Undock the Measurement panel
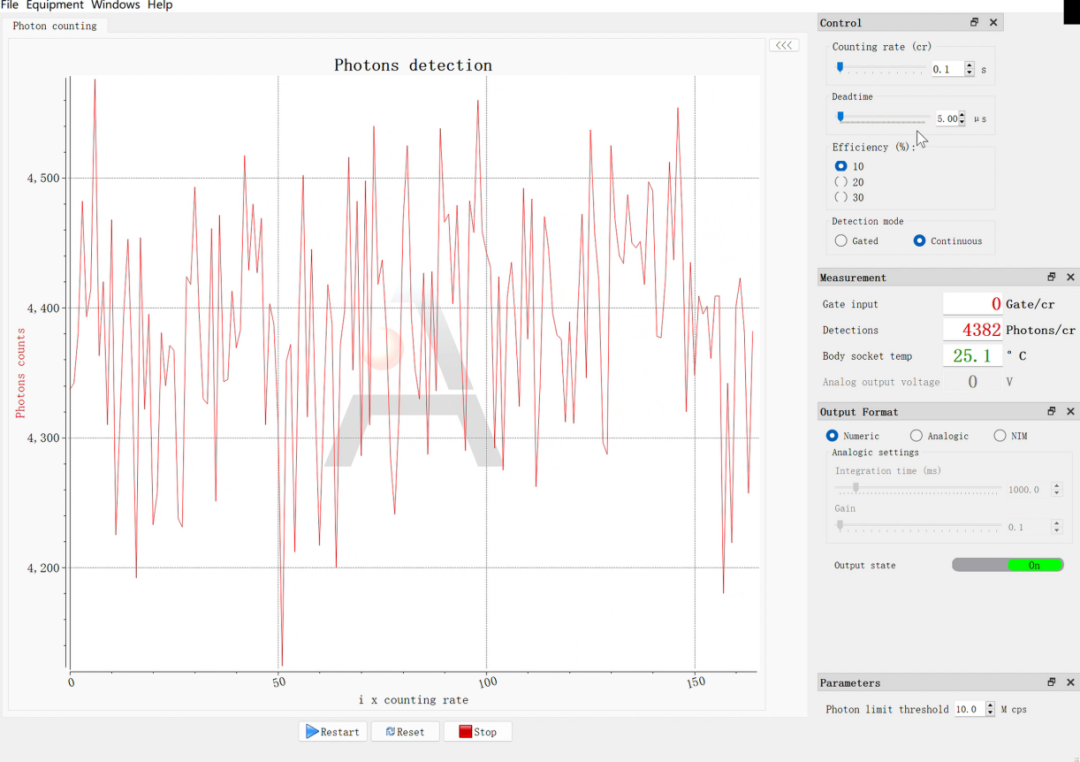The height and width of the screenshot is (762, 1080). click(1051, 277)
